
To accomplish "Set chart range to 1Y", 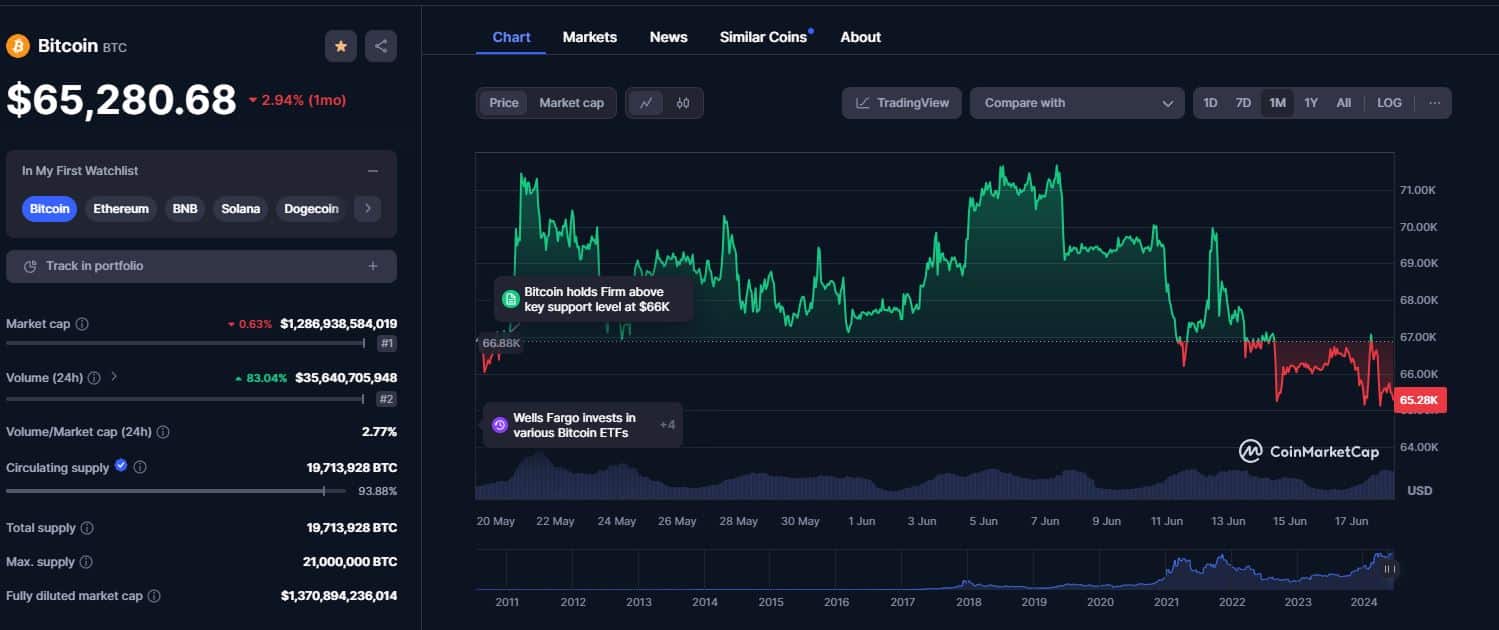I will 1311,103.
